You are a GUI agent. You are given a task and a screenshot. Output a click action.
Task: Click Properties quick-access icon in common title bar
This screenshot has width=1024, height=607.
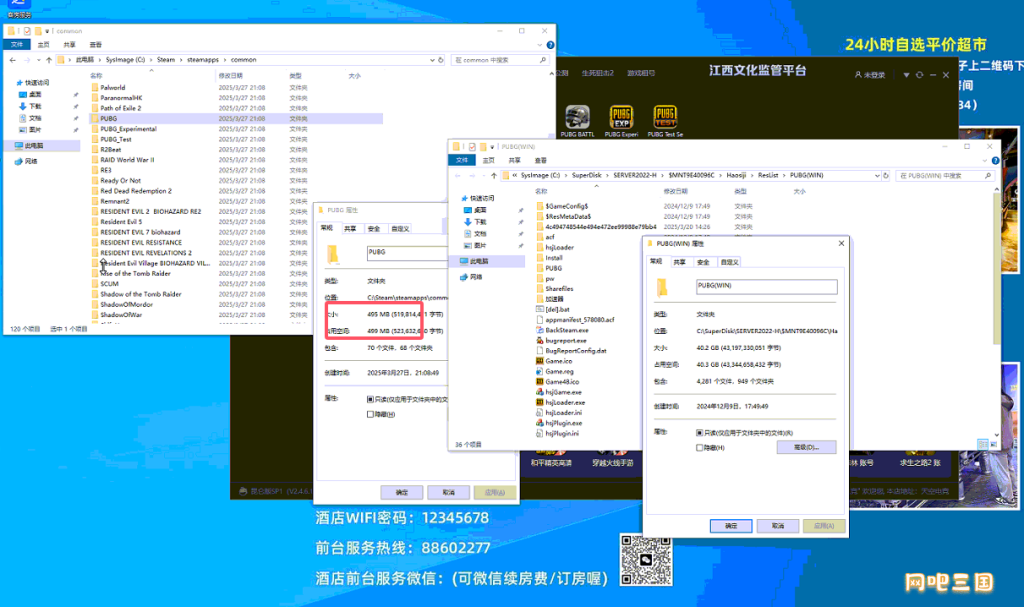click(x=27, y=31)
